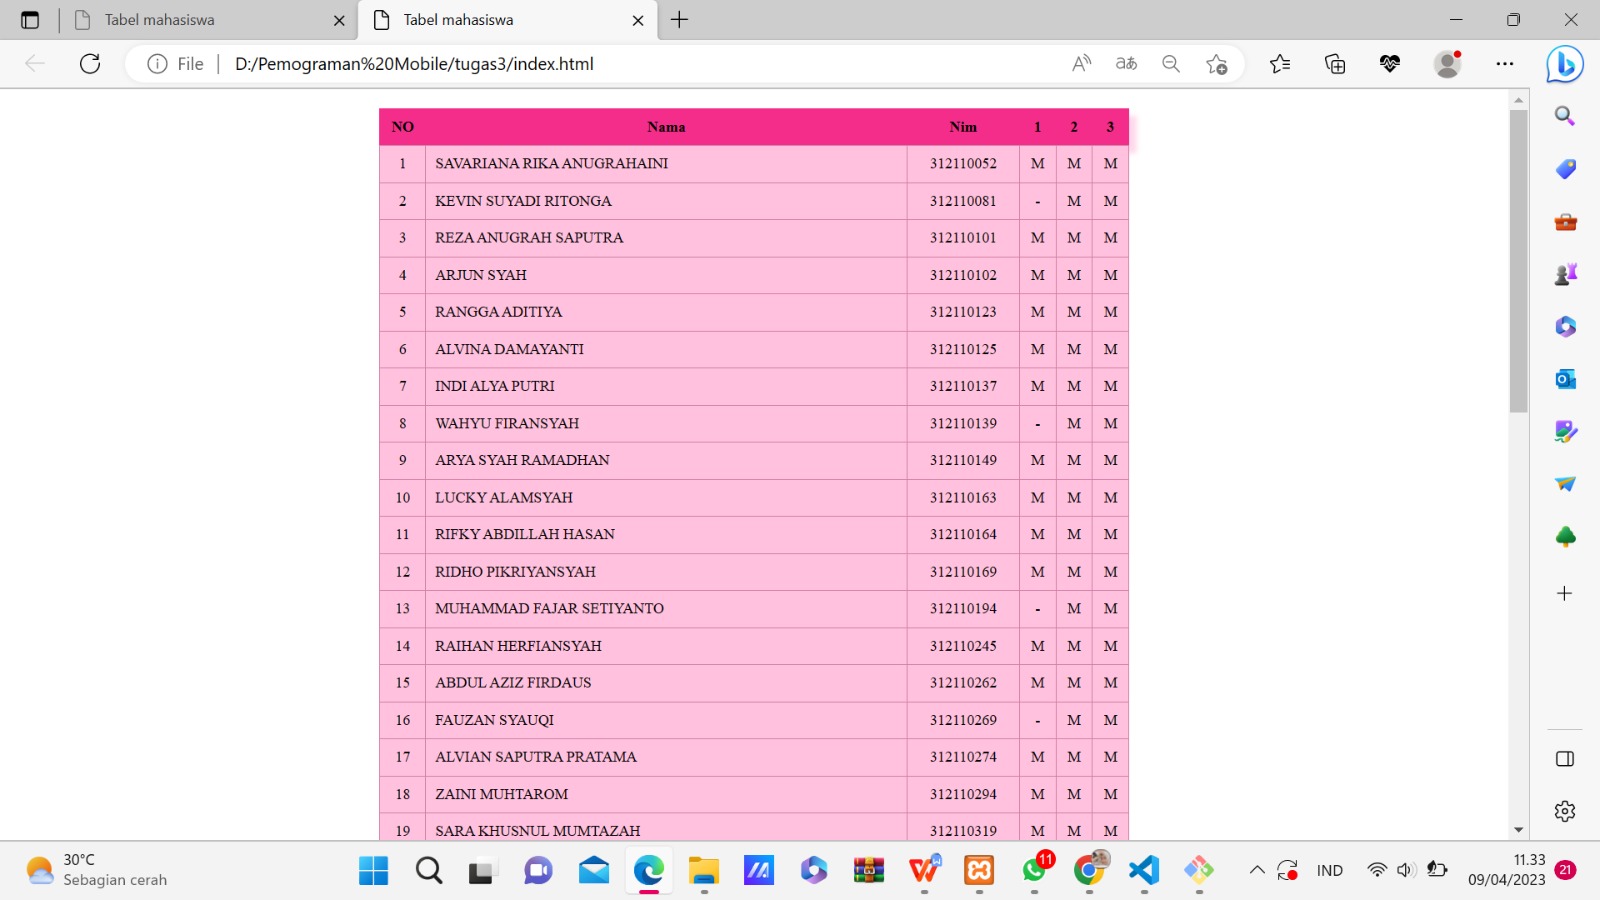Image resolution: width=1600 pixels, height=900 pixels.
Task: Open Microsoft 365 from the sidebar
Action: pyautogui.click(x=1565, y=327)
